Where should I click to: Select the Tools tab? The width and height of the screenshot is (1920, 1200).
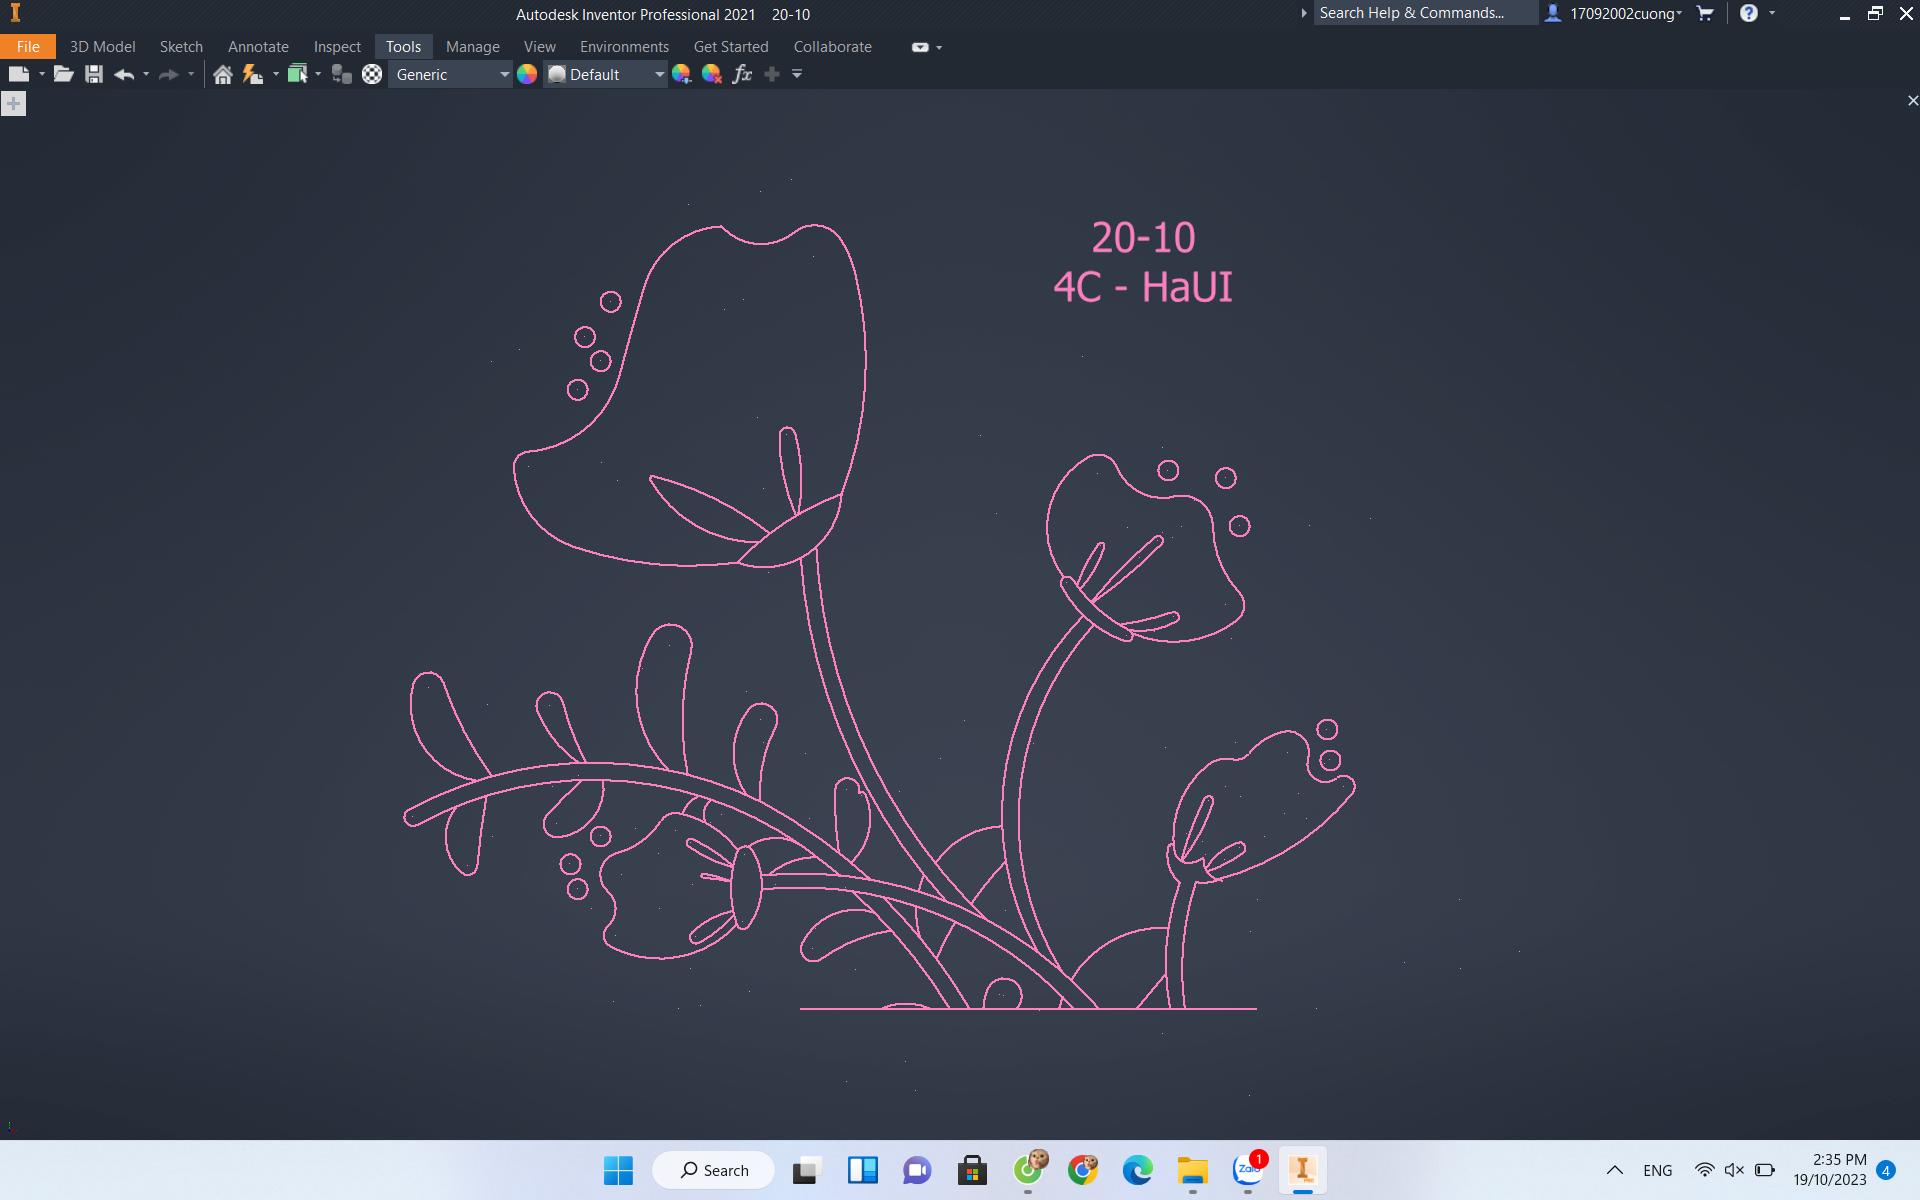pyautogui.click(x=403, y=46)
